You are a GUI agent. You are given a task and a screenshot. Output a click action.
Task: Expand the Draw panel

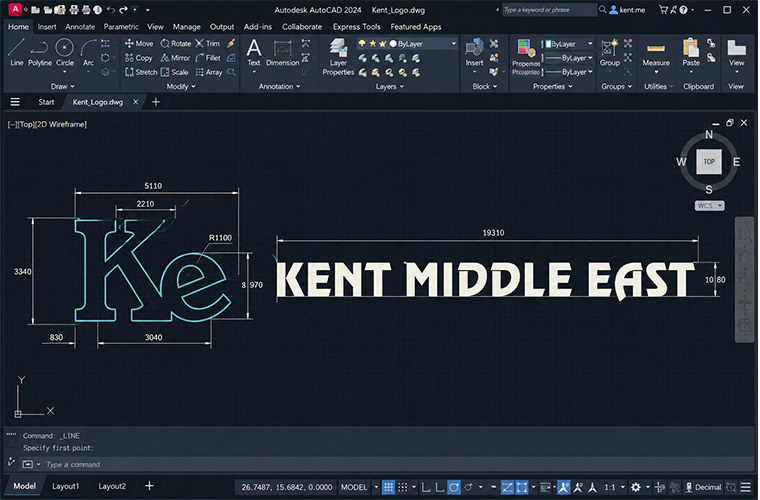(63, 86)
